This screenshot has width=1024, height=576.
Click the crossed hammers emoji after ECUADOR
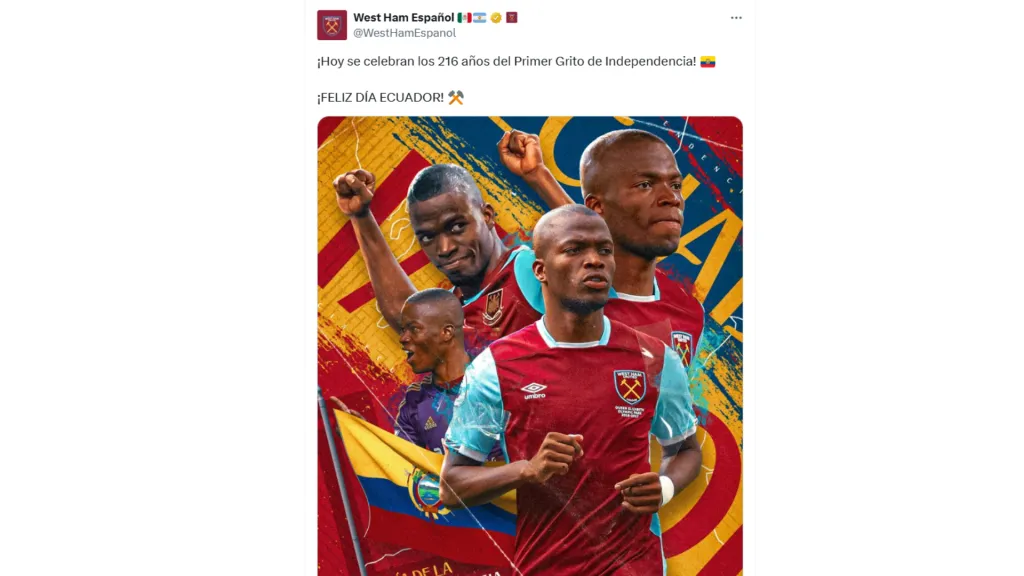click(456, 97)
